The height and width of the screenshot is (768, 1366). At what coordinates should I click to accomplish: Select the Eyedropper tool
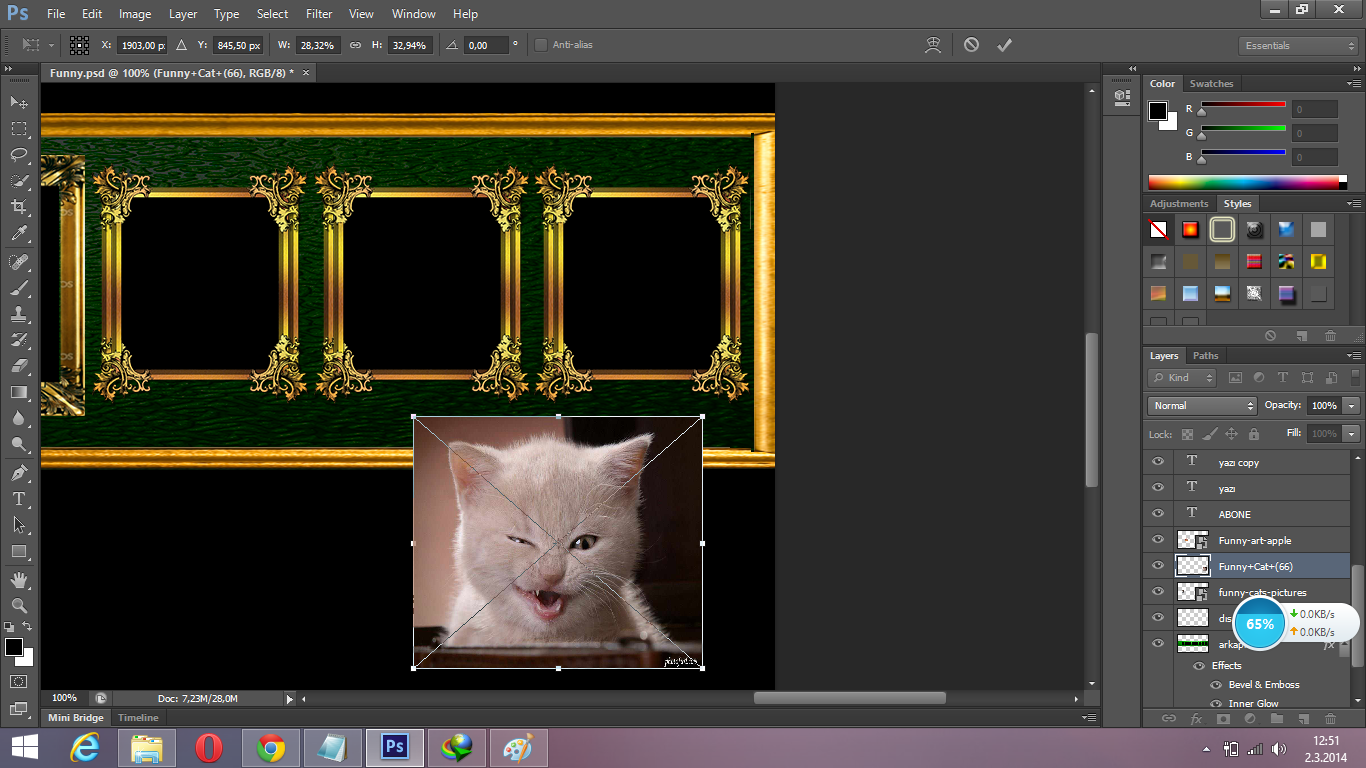pyautogui.click(x=19, y=233)
